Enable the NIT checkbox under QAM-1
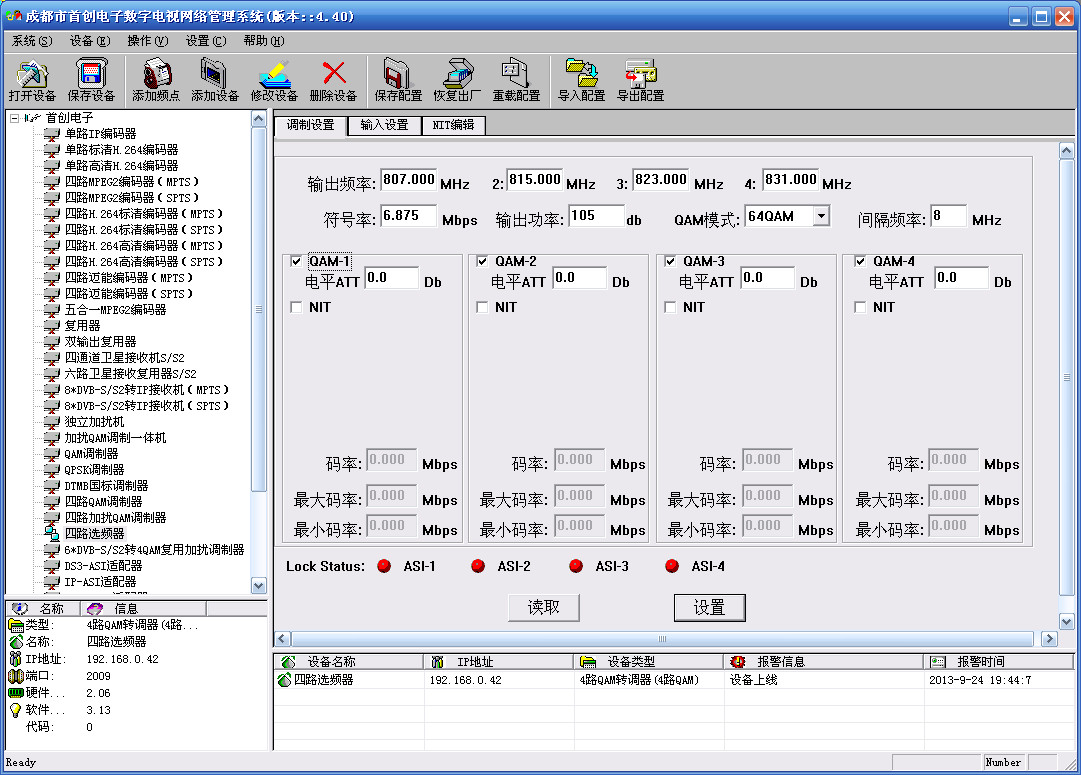This screenshot has height=775, width=1081. pos(296,308)
